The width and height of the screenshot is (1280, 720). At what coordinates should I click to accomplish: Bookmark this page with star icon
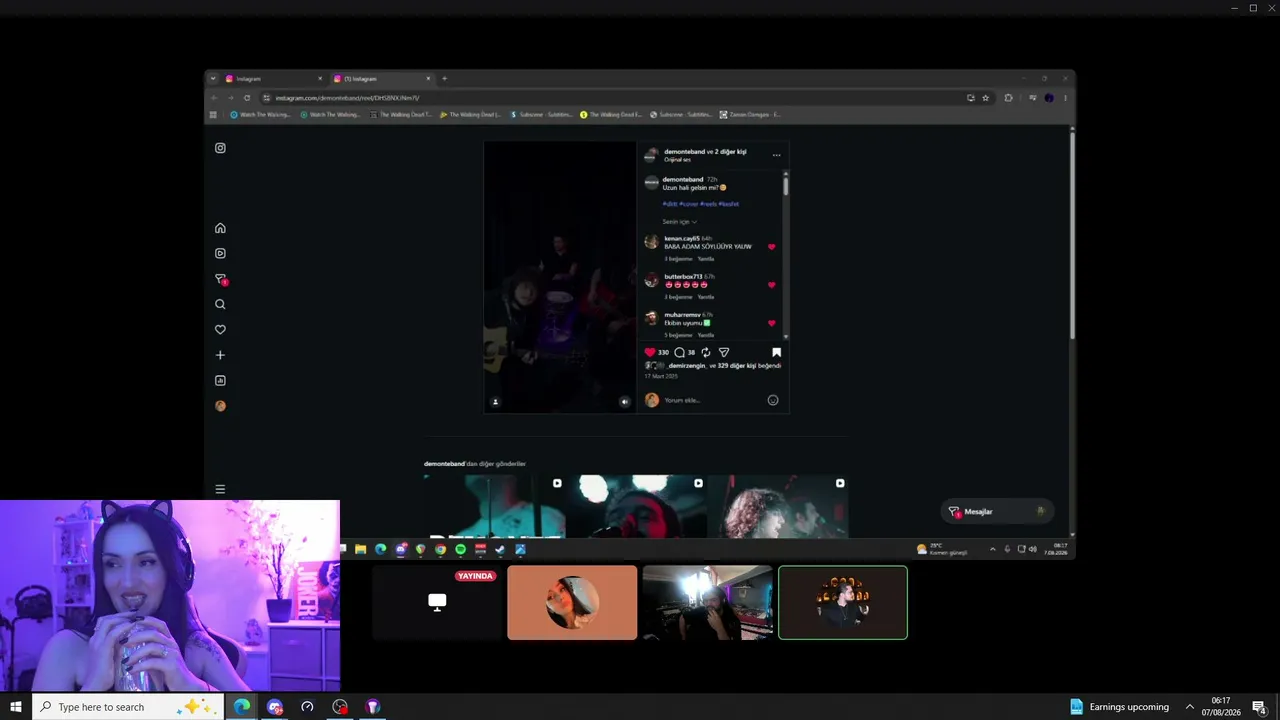coord(986,98)
